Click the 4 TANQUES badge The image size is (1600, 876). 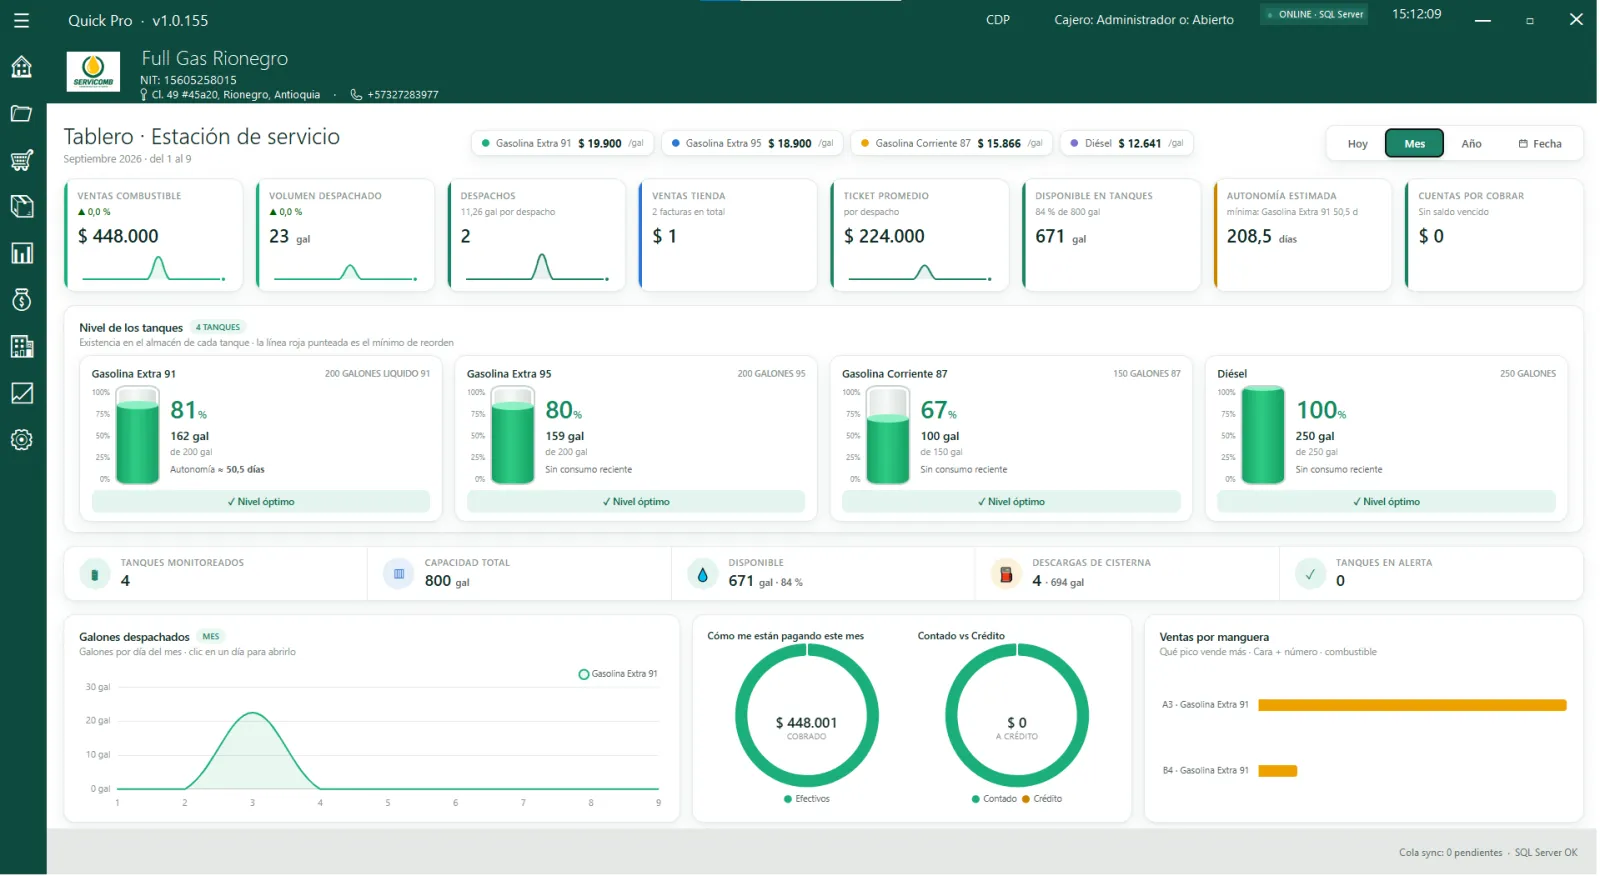click(x=218, y=328)
